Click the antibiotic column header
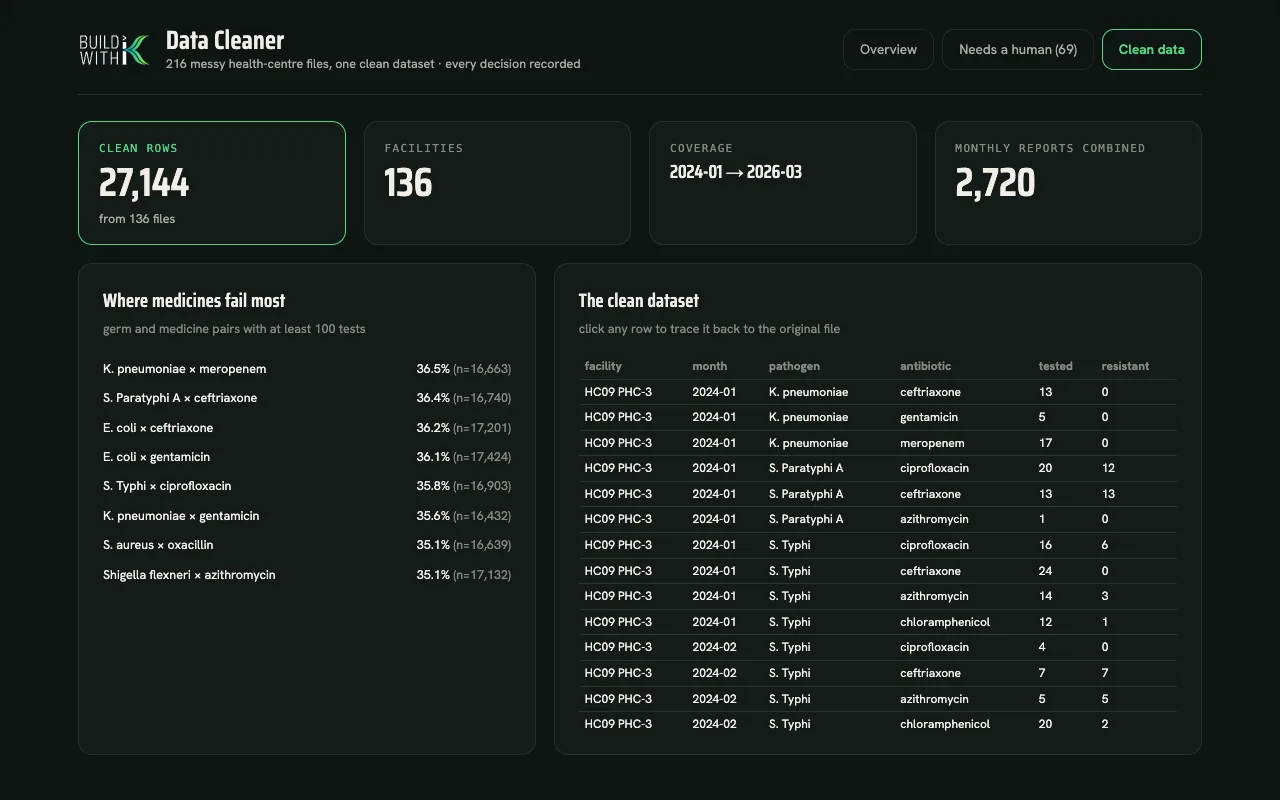Image resolution: width=1280 pixels, height=800 pixels. click(926, 366)
